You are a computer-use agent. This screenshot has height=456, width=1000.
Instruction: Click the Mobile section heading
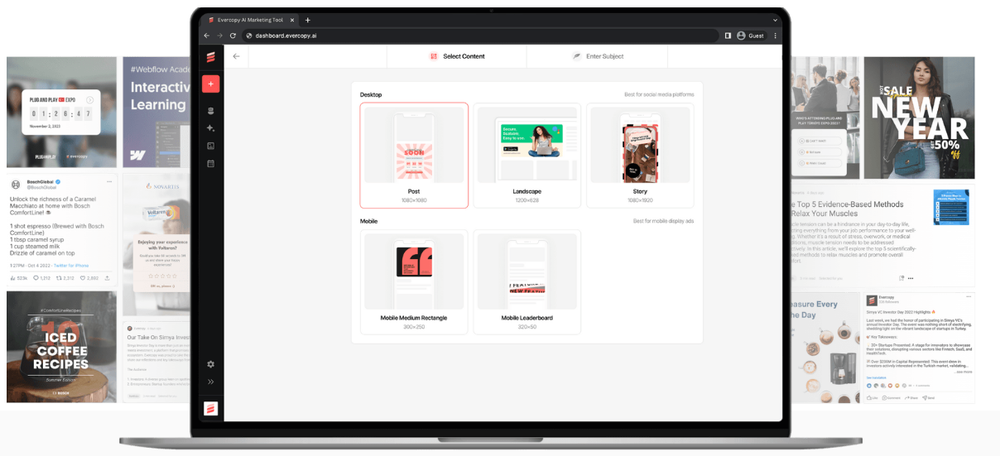[x=369, y=221]
